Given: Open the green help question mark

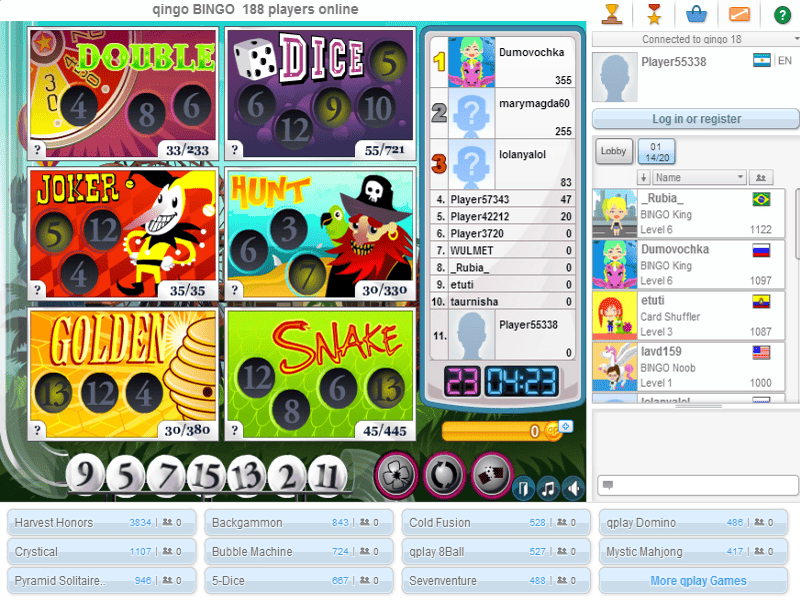Looking at the screenshot, I should pos(782,15).
